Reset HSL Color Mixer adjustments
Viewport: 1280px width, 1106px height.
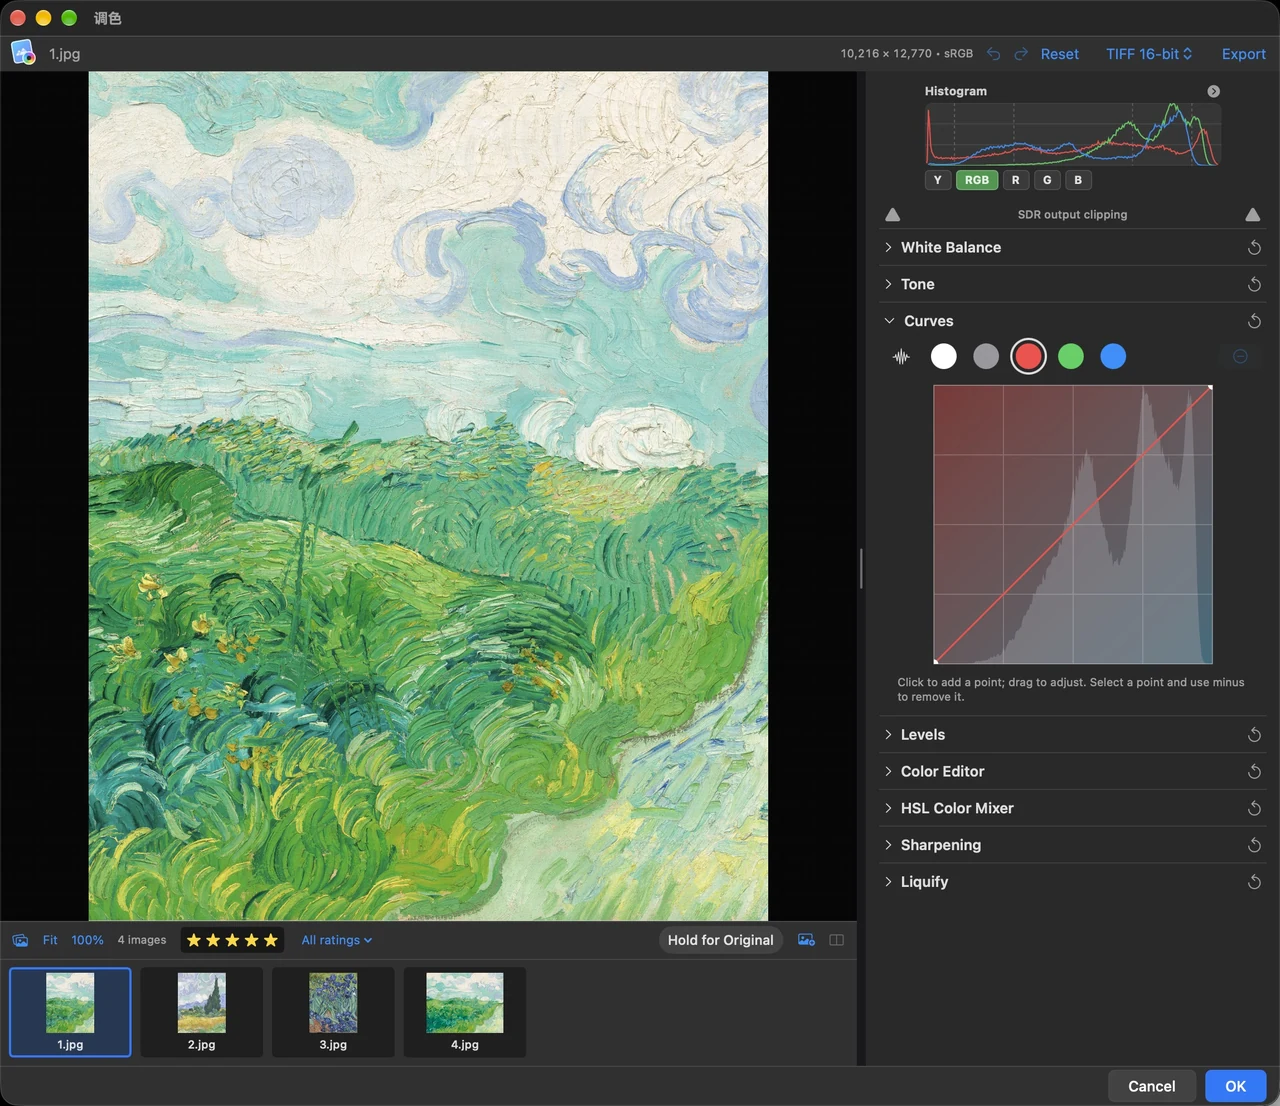(1254, 808)
